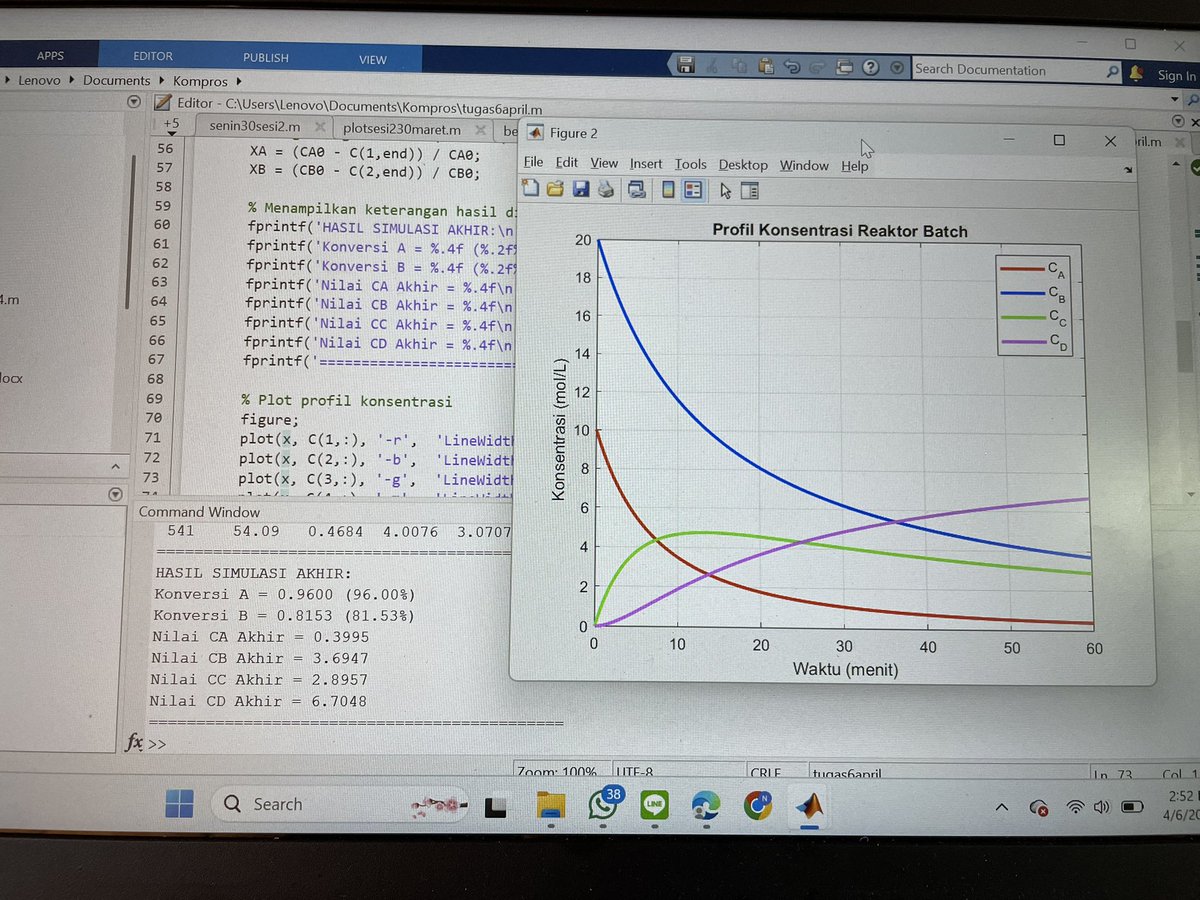The image size is (1200, 900).
Task: Click the Open File folder icon in Figure 2
Action: click(x=555, y=189)
